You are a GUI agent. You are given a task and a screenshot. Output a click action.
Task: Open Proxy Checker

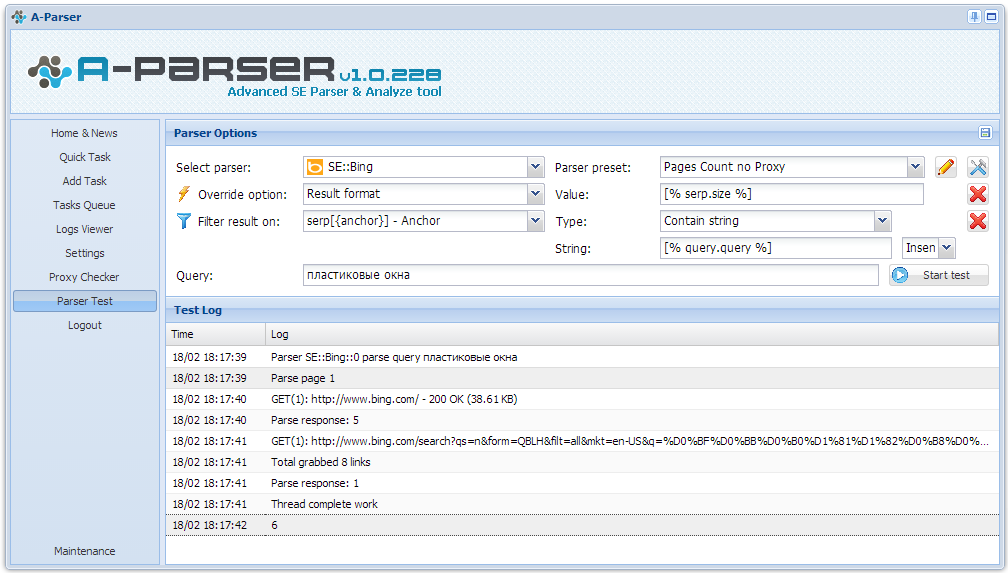[84, 277]
